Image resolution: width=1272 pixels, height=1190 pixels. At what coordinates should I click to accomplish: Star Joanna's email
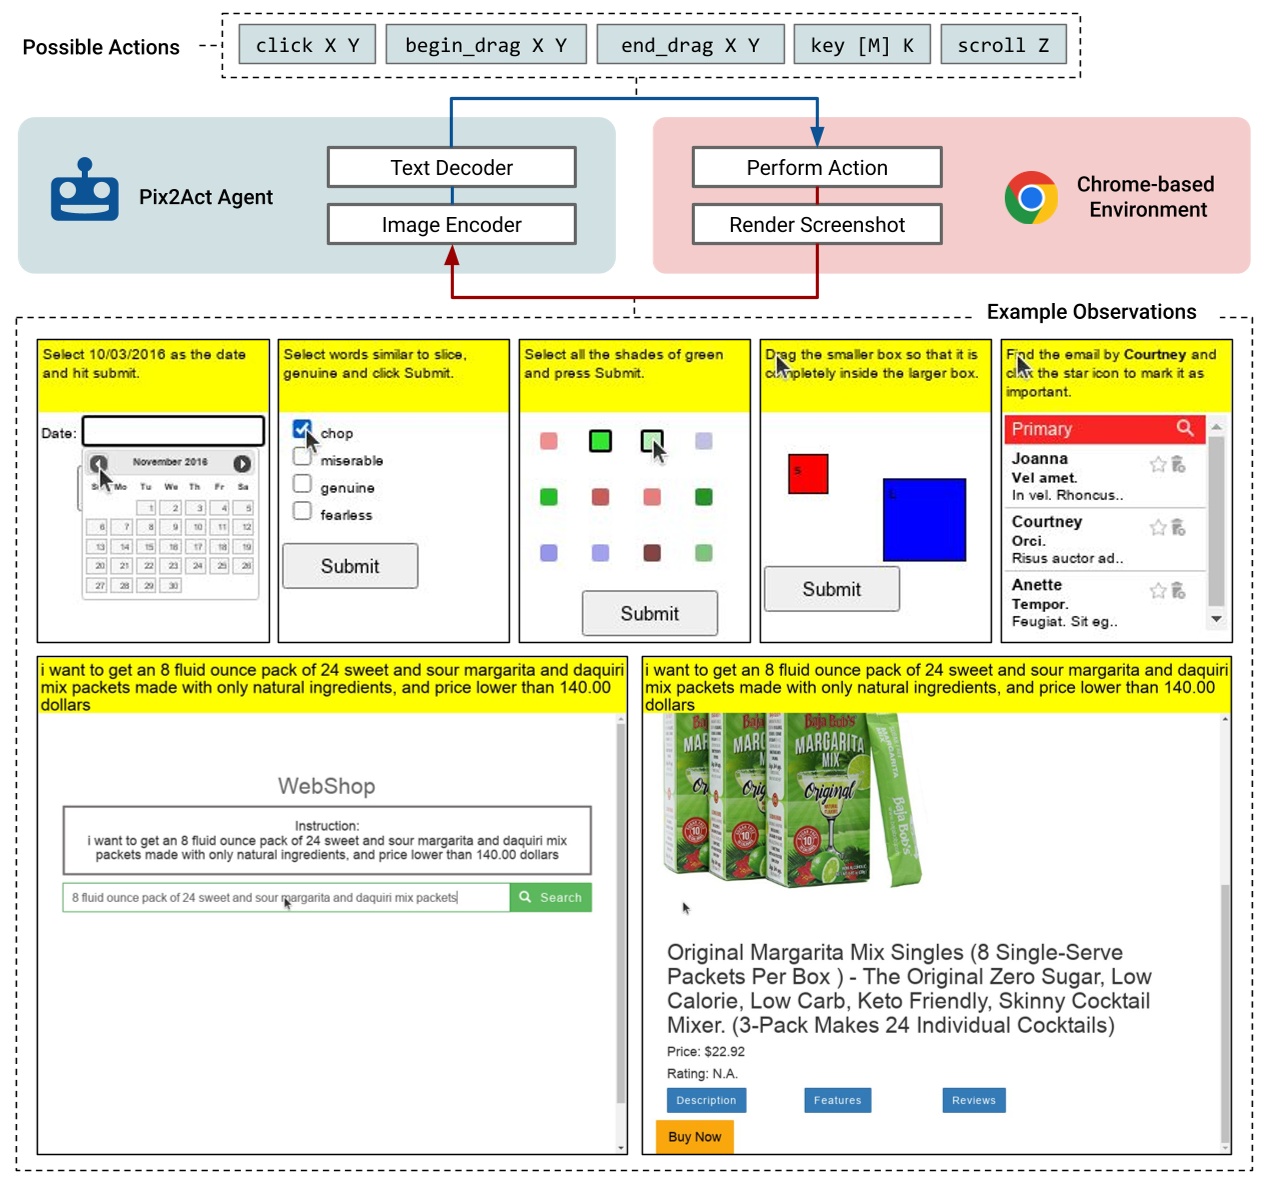coord(1158,464)
